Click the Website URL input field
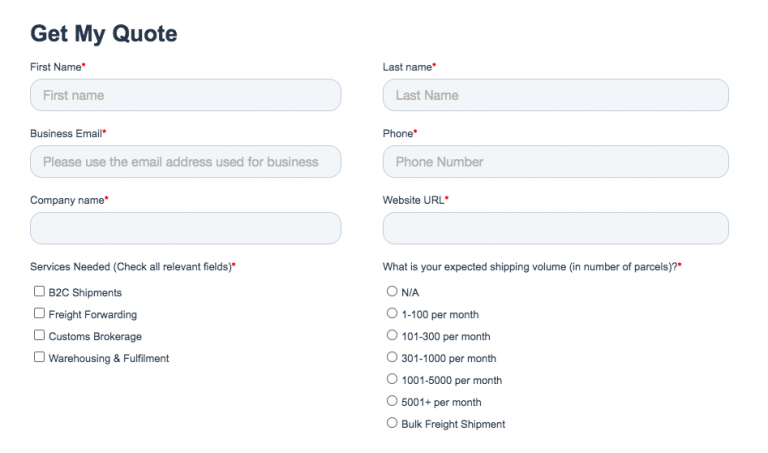 pos(555,228)
